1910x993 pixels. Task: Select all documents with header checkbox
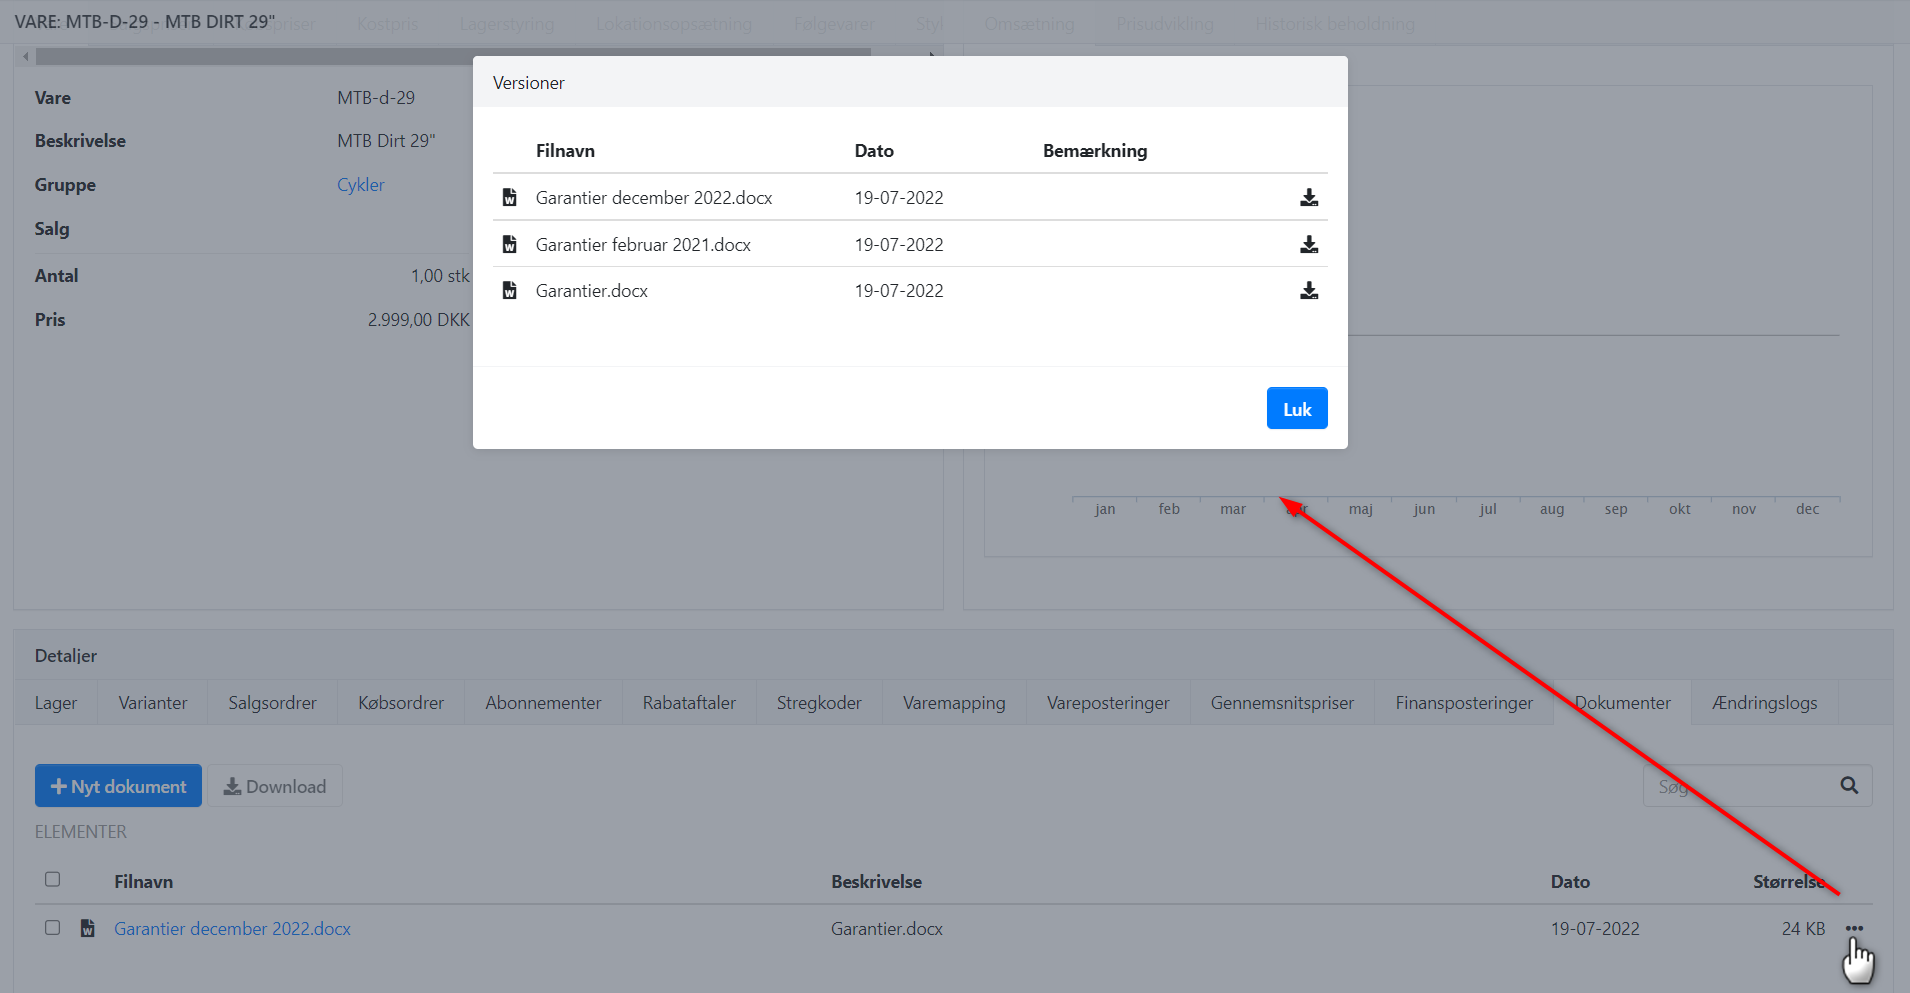click(53, 880)
